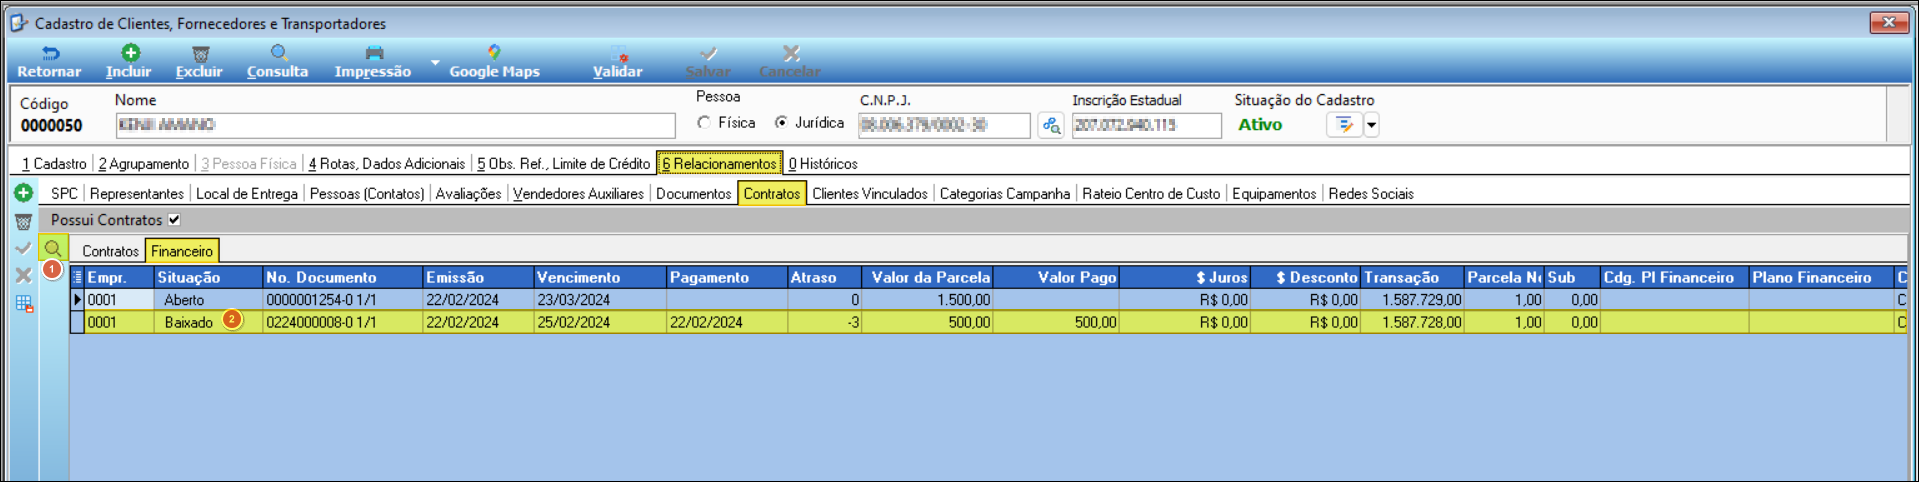Switch to the Financeiro tab
The image size is (1919, 482).
182,251
